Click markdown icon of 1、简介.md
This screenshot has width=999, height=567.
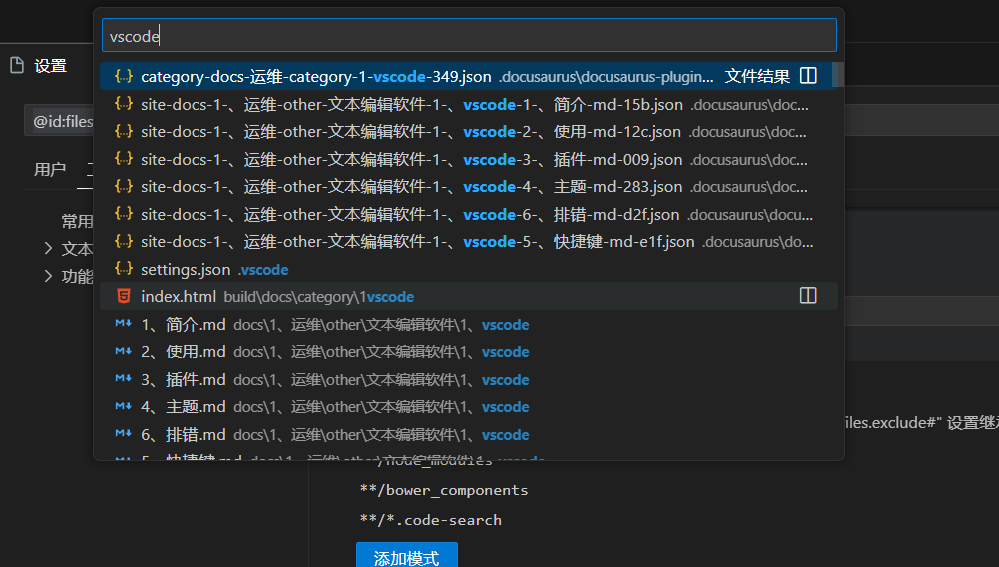[124, 324]
